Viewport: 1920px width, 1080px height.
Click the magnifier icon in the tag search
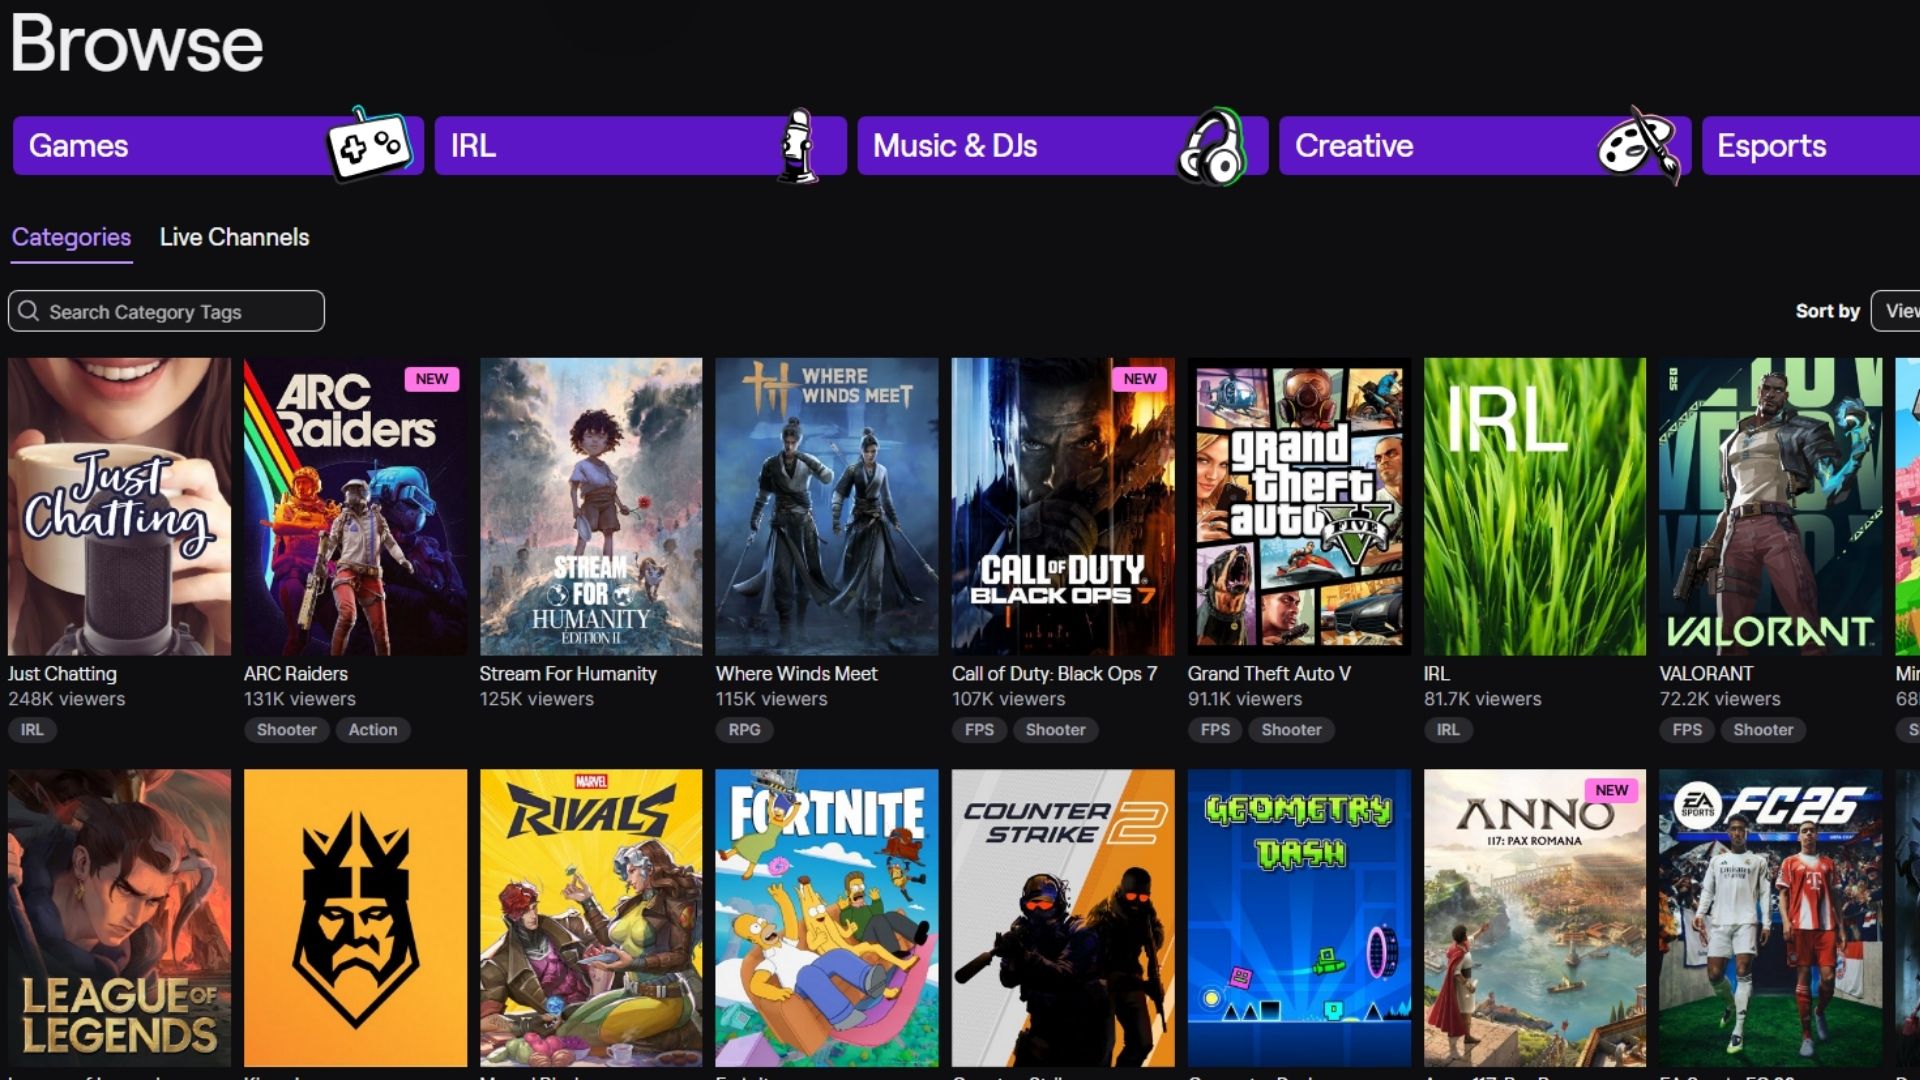click(x=29, y=311)
